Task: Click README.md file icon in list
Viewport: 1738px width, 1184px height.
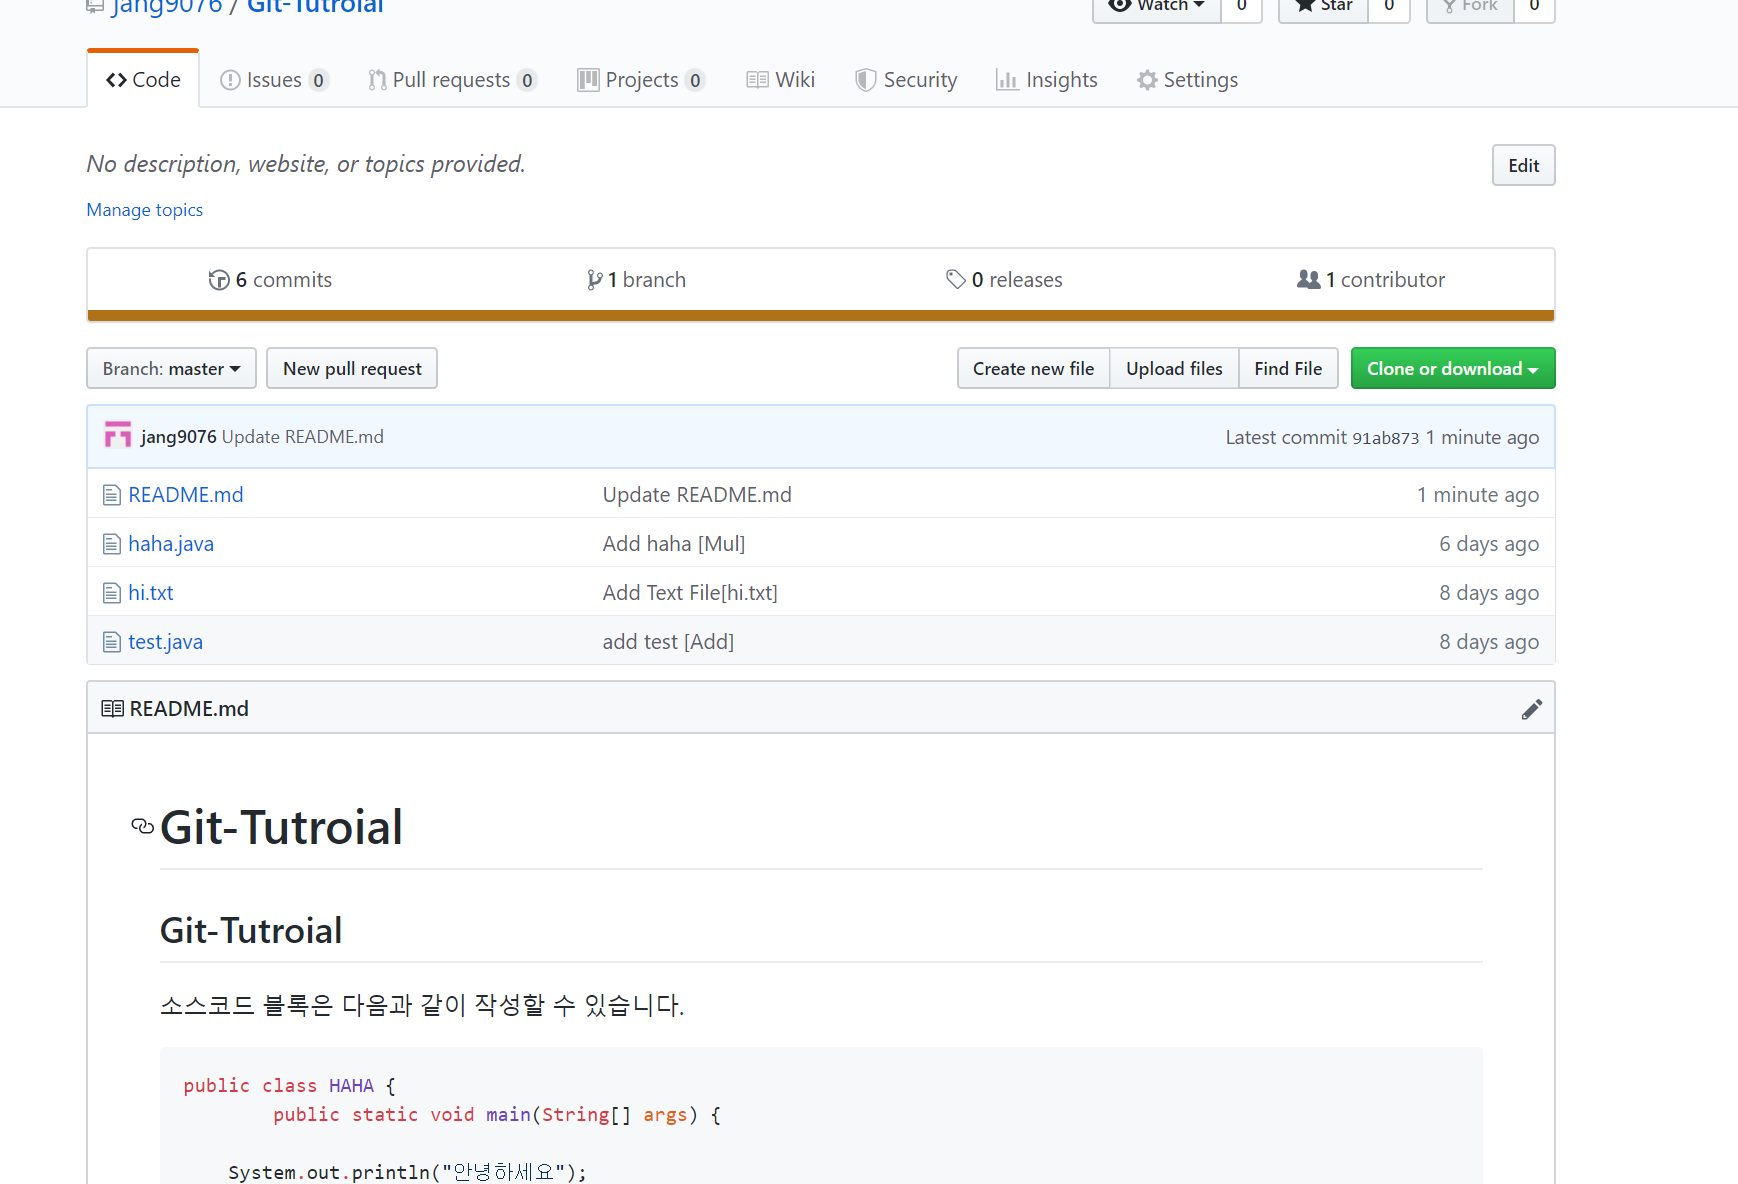Action: click(x=112, y=495)
